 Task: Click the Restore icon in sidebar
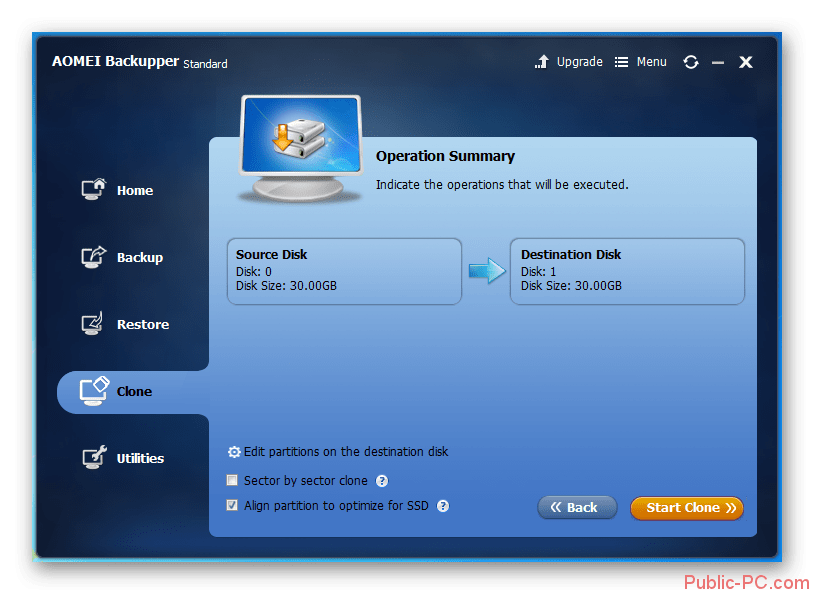pos(93,323)
